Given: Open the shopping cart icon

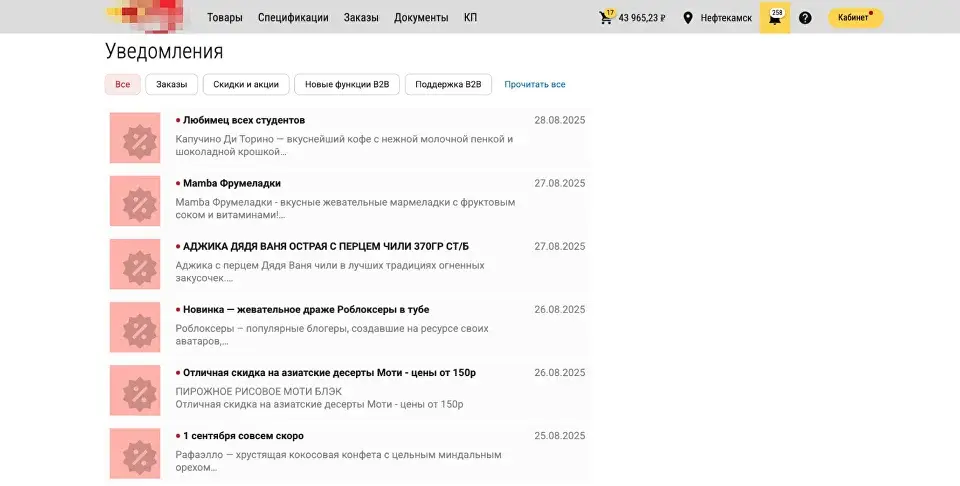Looking at the screenshot, I should 606,17.
